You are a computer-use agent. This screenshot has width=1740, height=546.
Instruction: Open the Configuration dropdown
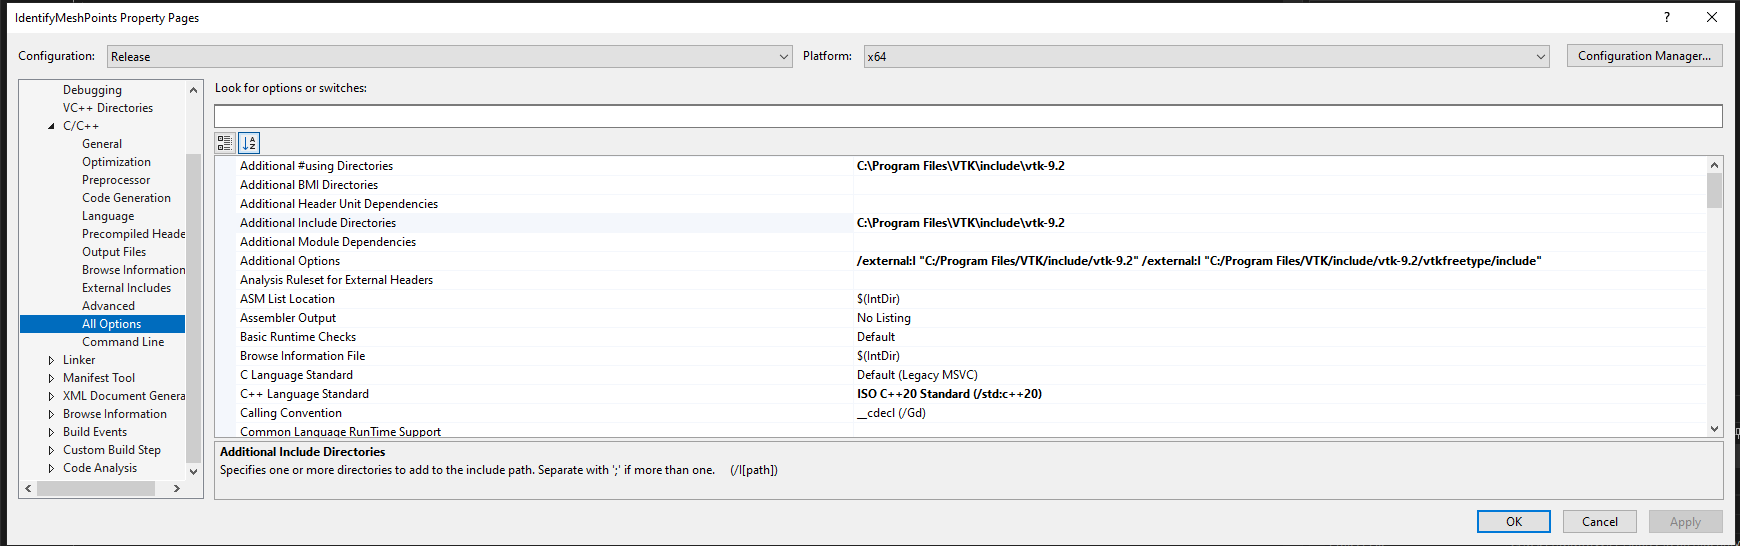click(450, 57)
